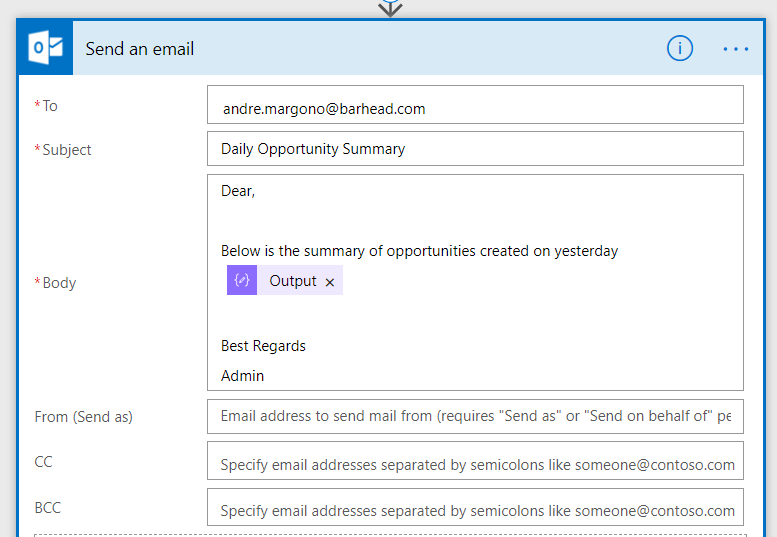The height and width of the screenshot is (537, 777).
Task: Click the Best Regards line in body
Action: [x=263, y=346]
